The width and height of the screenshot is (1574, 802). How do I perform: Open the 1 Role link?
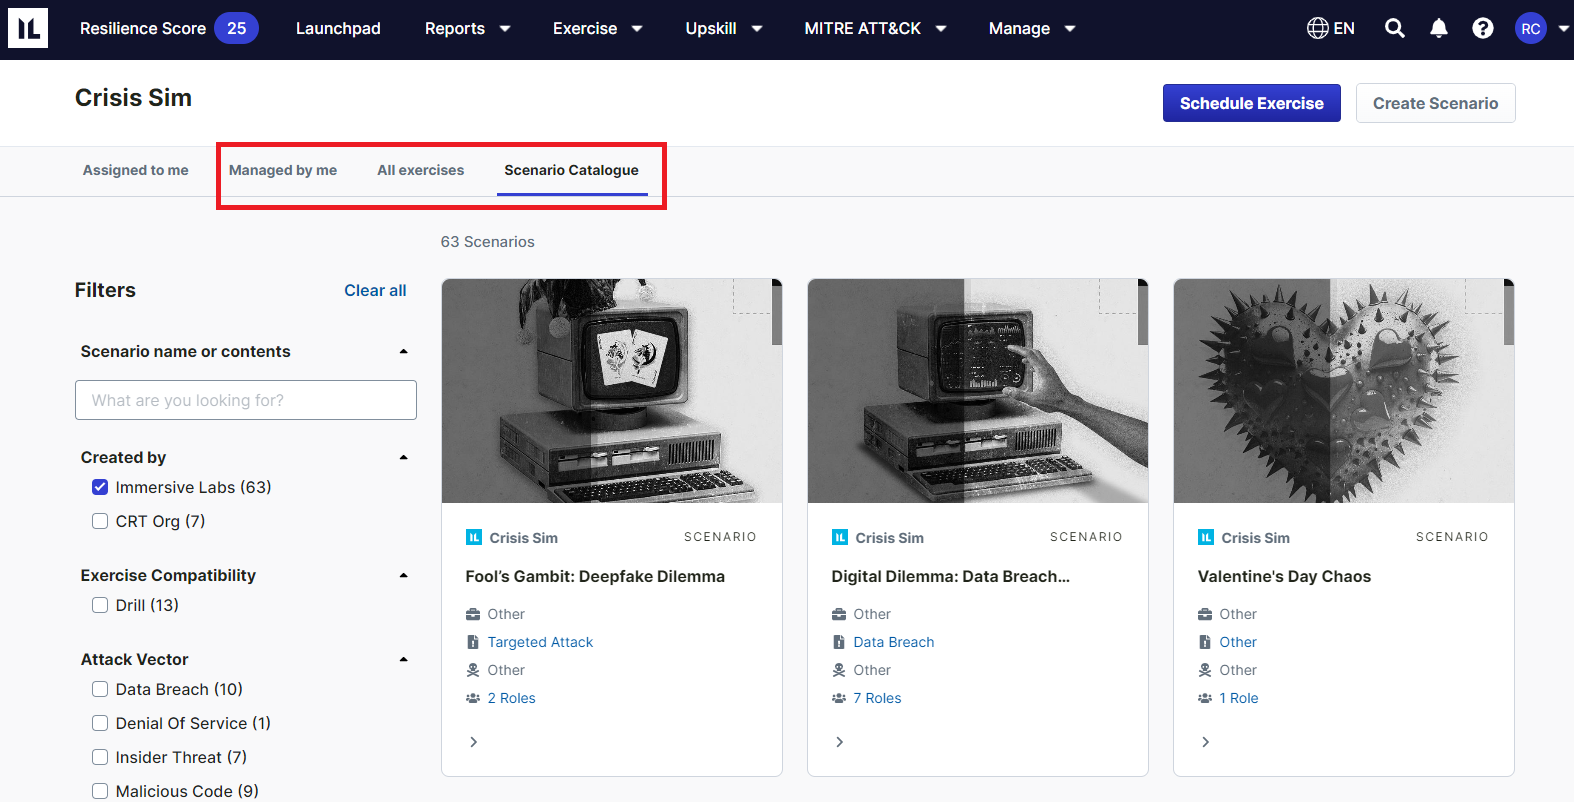[1239, 698]
